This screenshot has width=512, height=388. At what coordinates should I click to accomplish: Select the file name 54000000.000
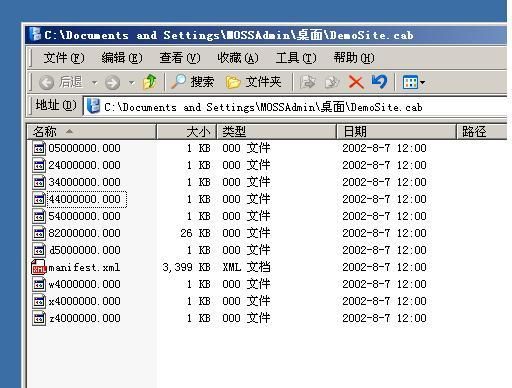85,216
